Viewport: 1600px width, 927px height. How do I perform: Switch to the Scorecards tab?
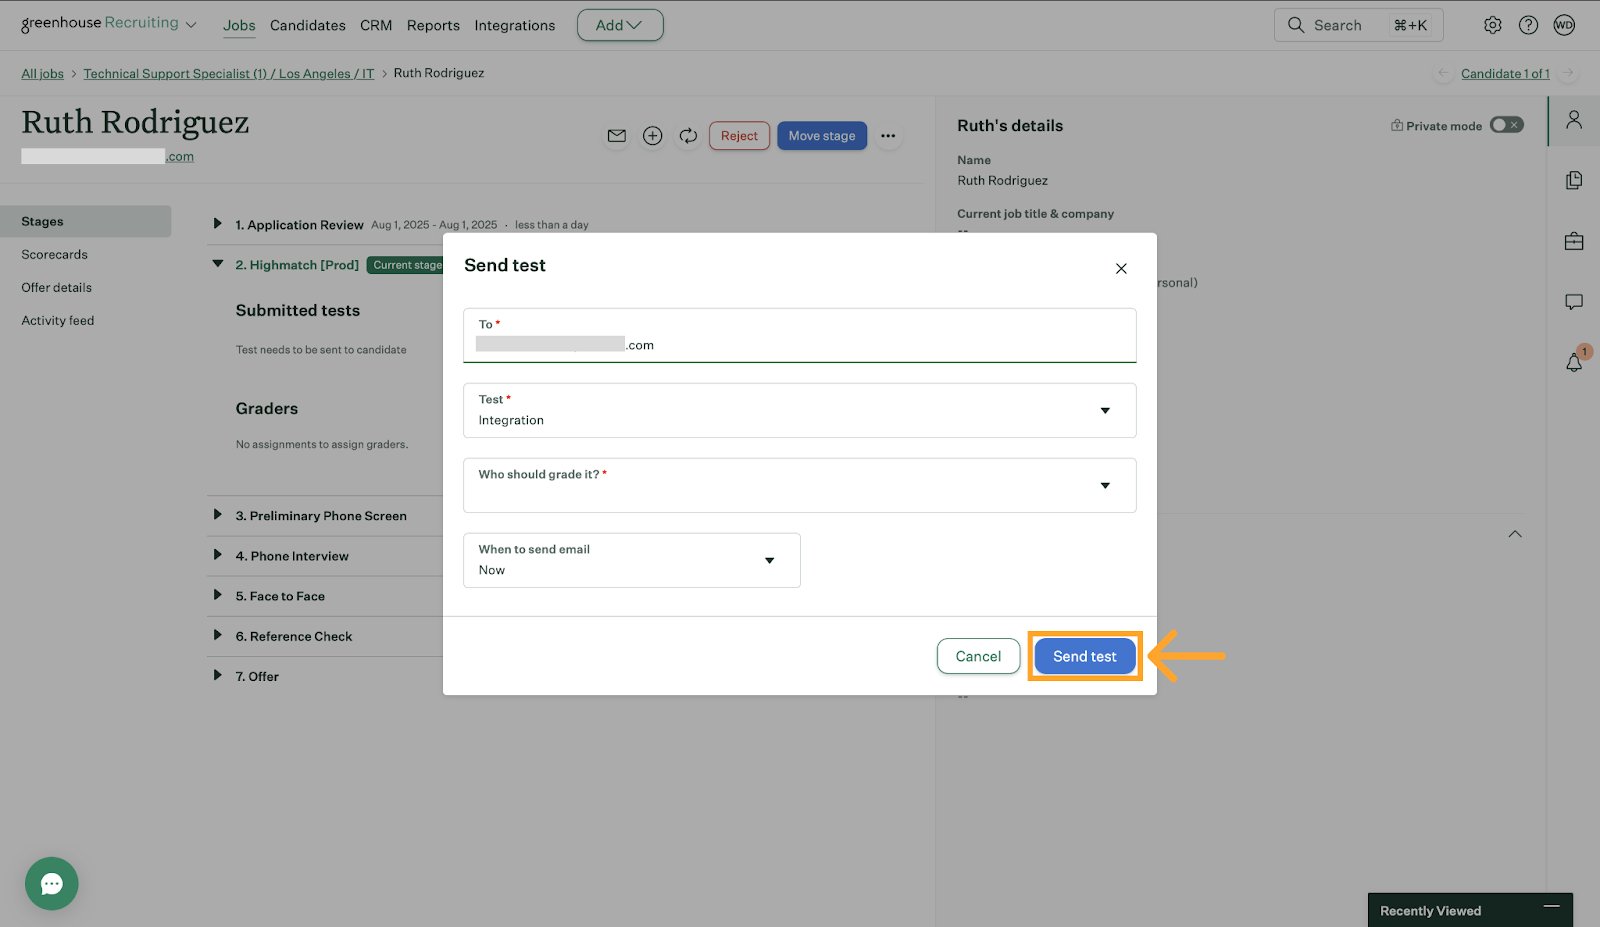tap(55, 254)
